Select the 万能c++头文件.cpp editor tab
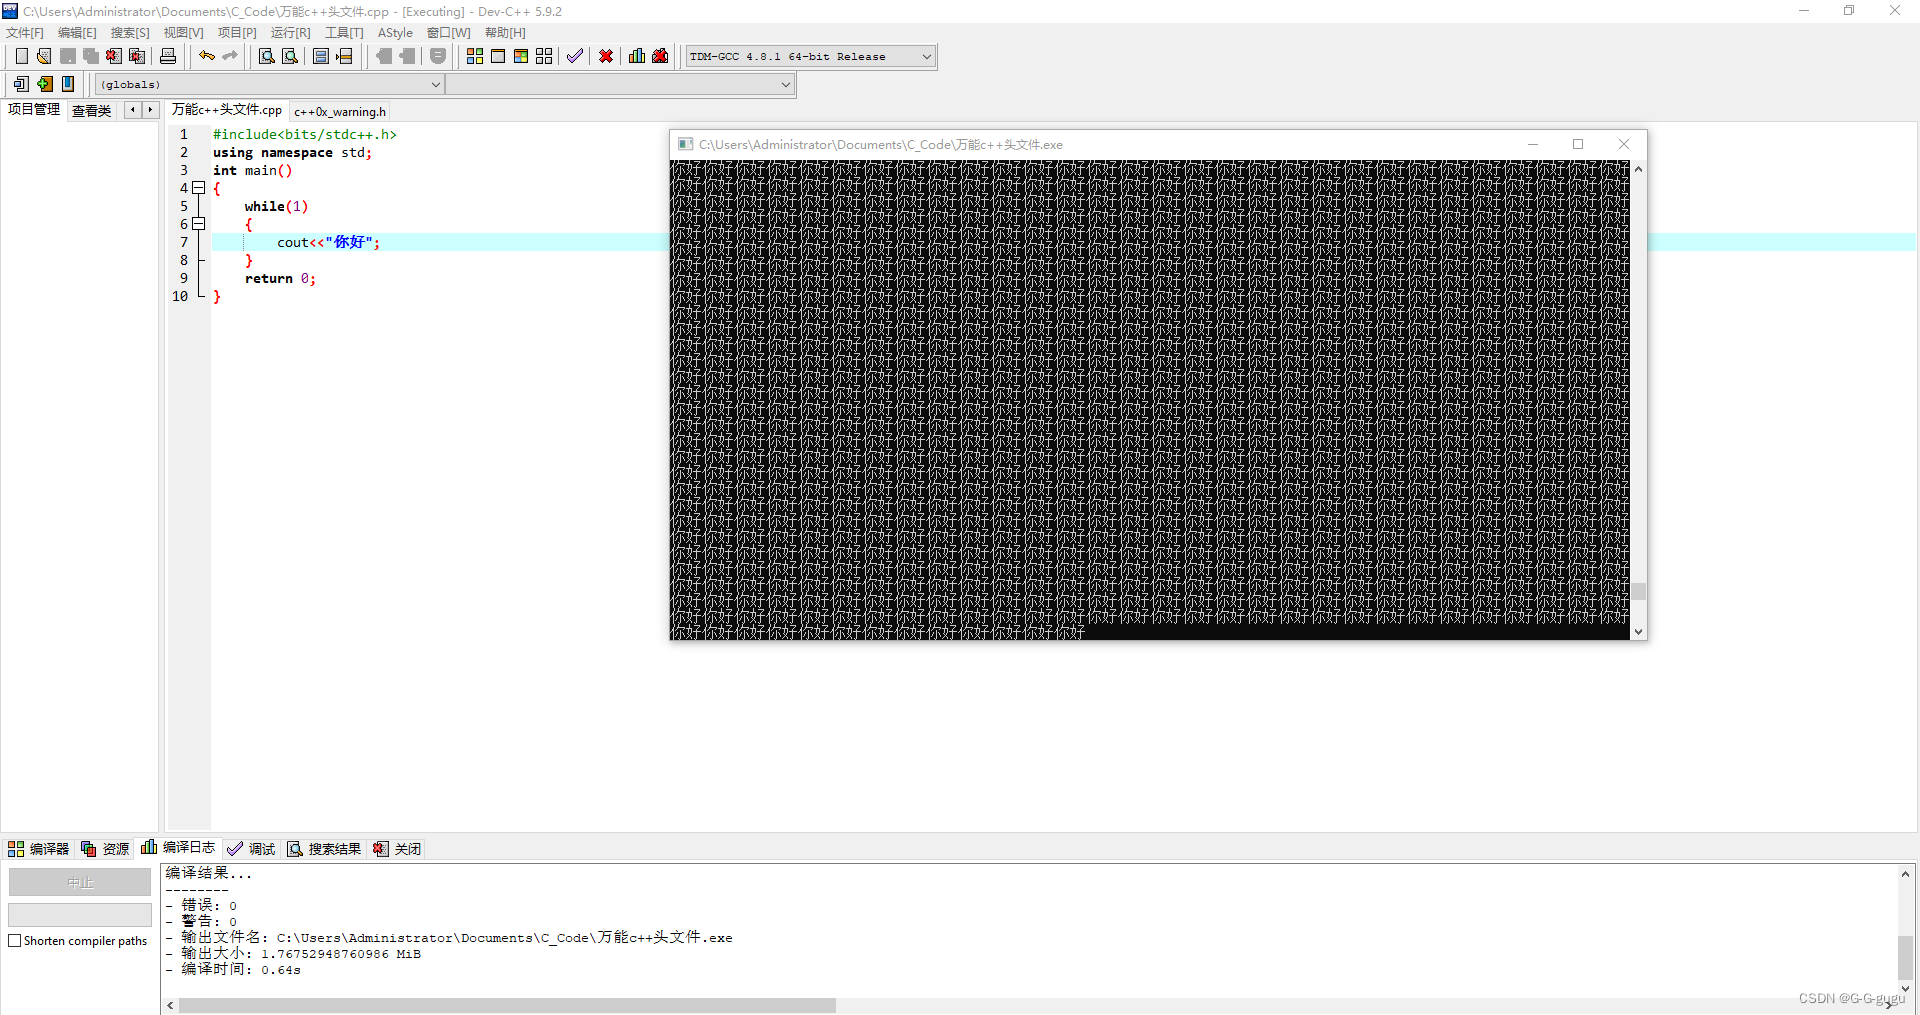 click(x=227, y=110)
